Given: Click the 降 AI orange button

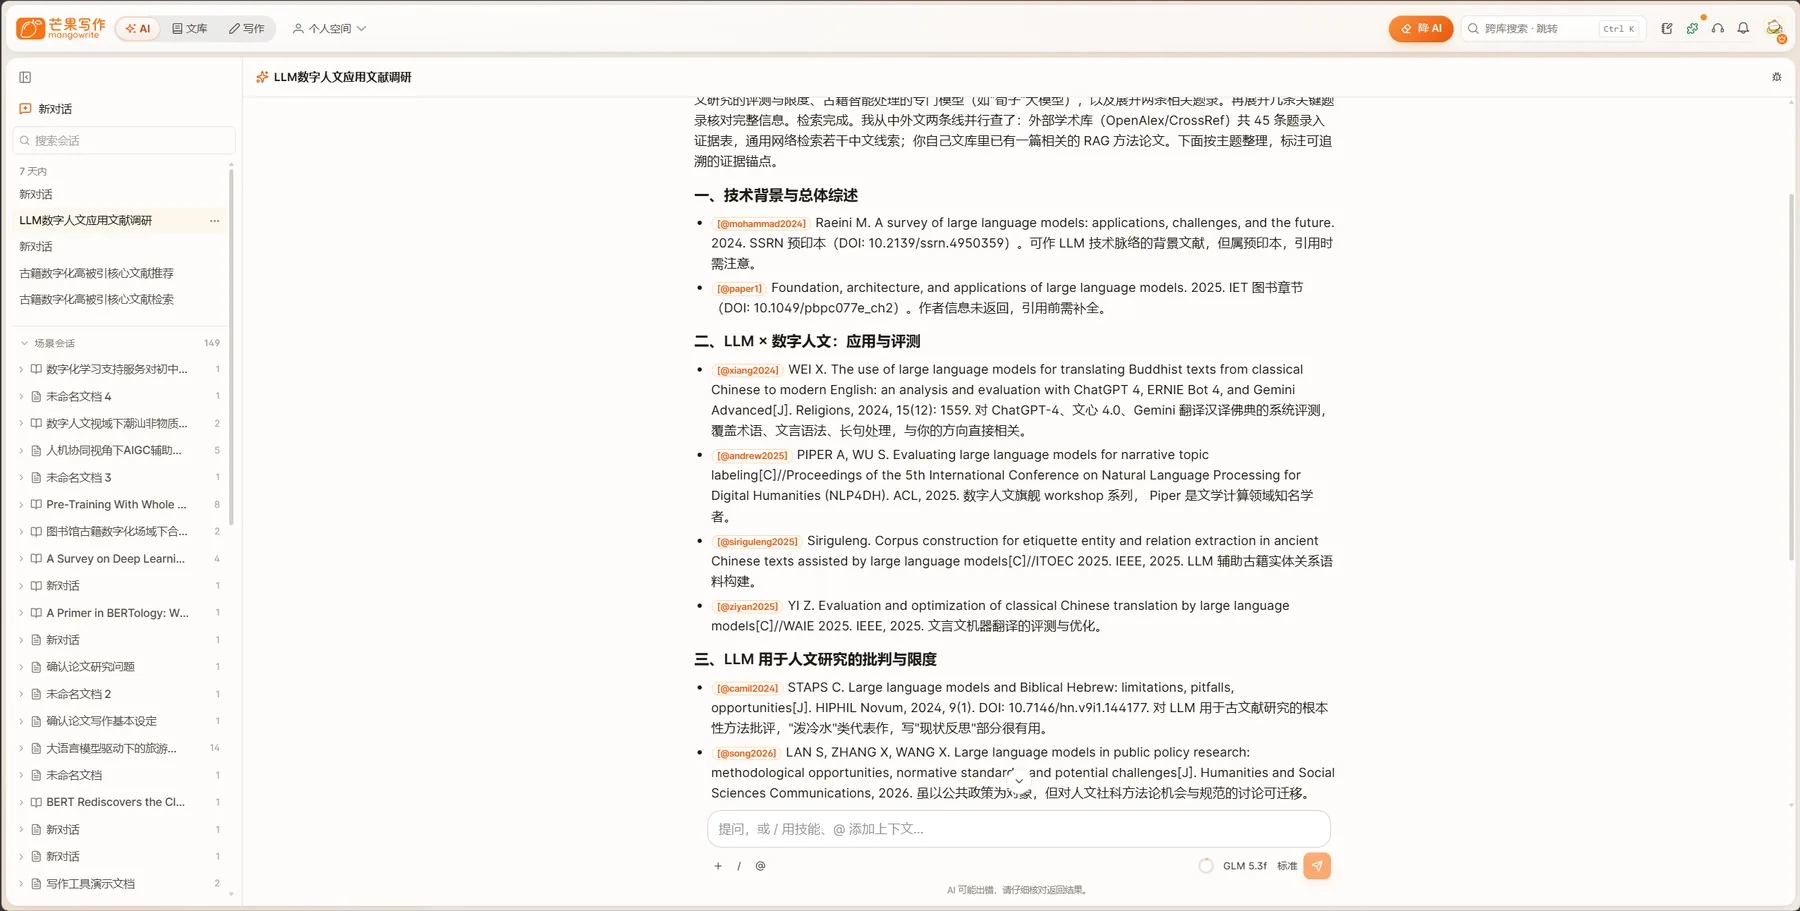Looking at the screenshot, I should [1420, 29].
